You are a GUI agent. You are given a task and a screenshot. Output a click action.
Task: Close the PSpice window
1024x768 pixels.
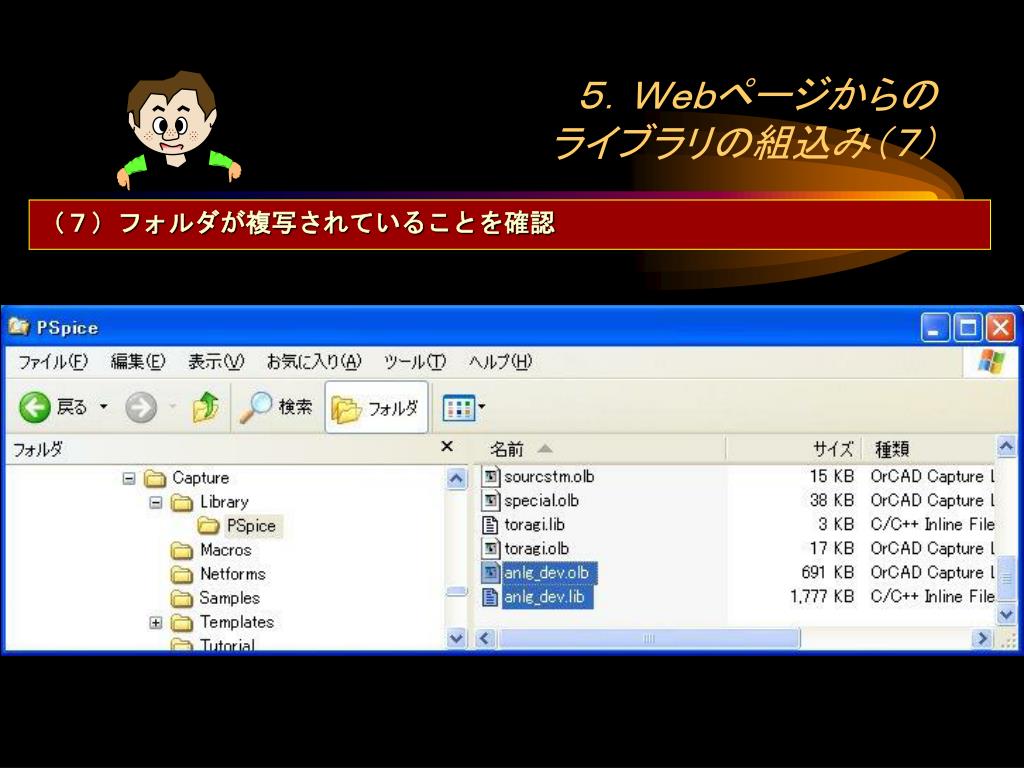(1000, 328)
